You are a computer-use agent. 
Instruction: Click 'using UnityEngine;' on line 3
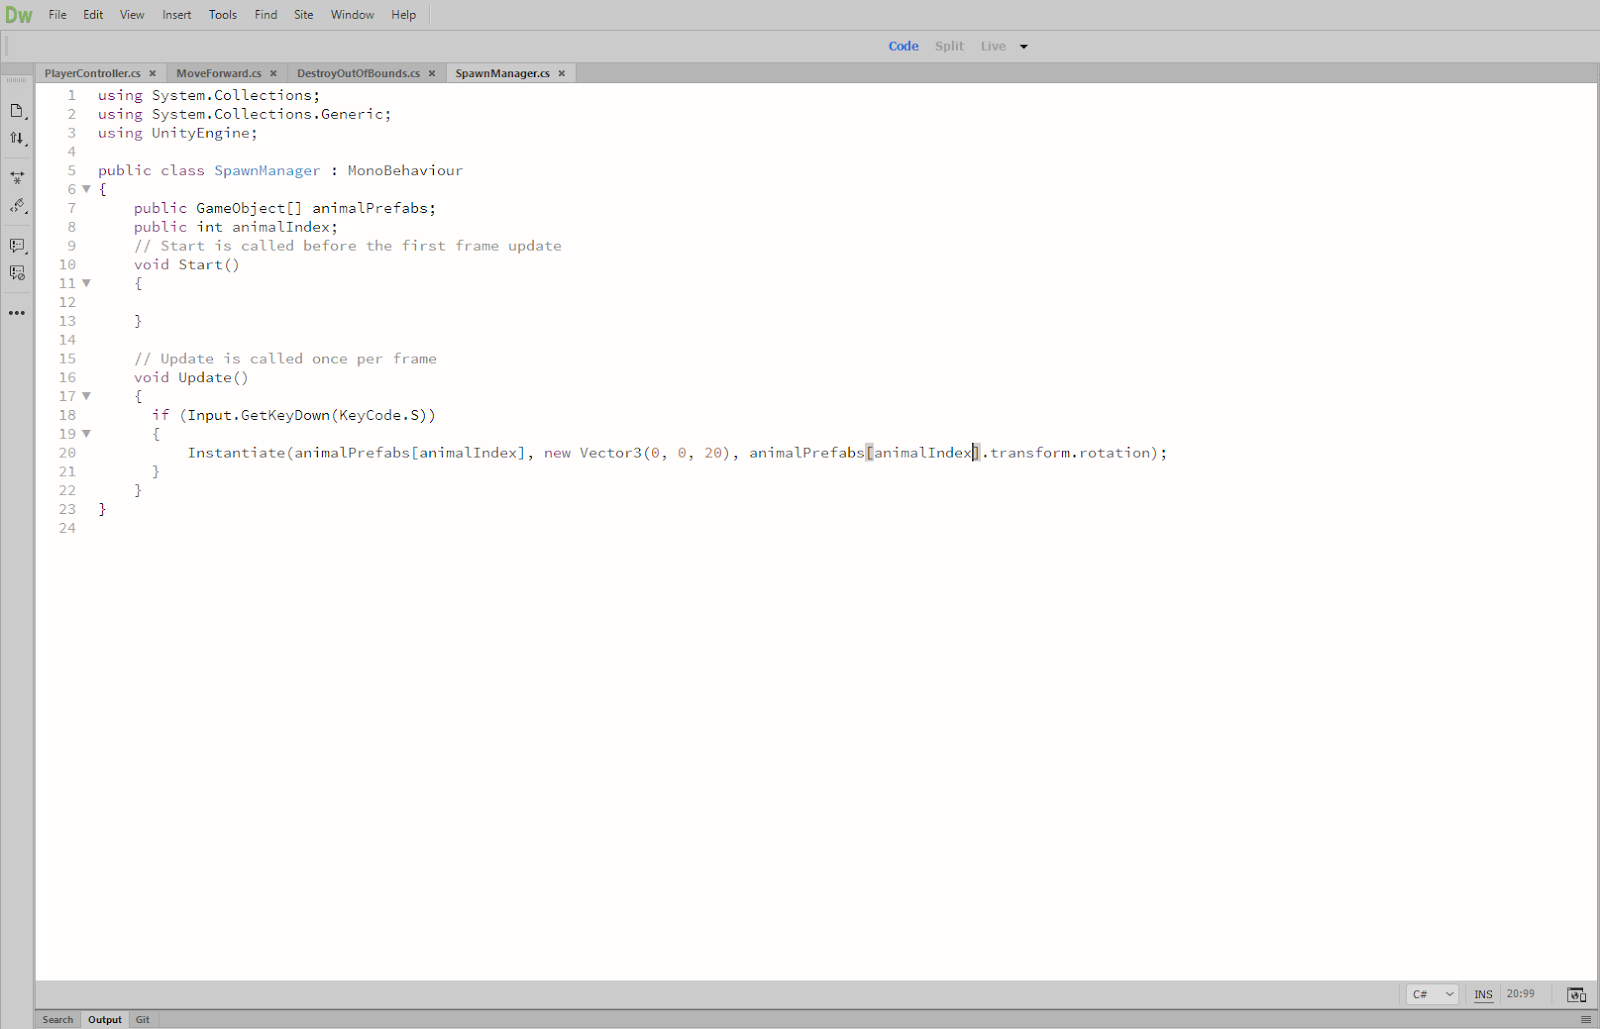point(177,133)
